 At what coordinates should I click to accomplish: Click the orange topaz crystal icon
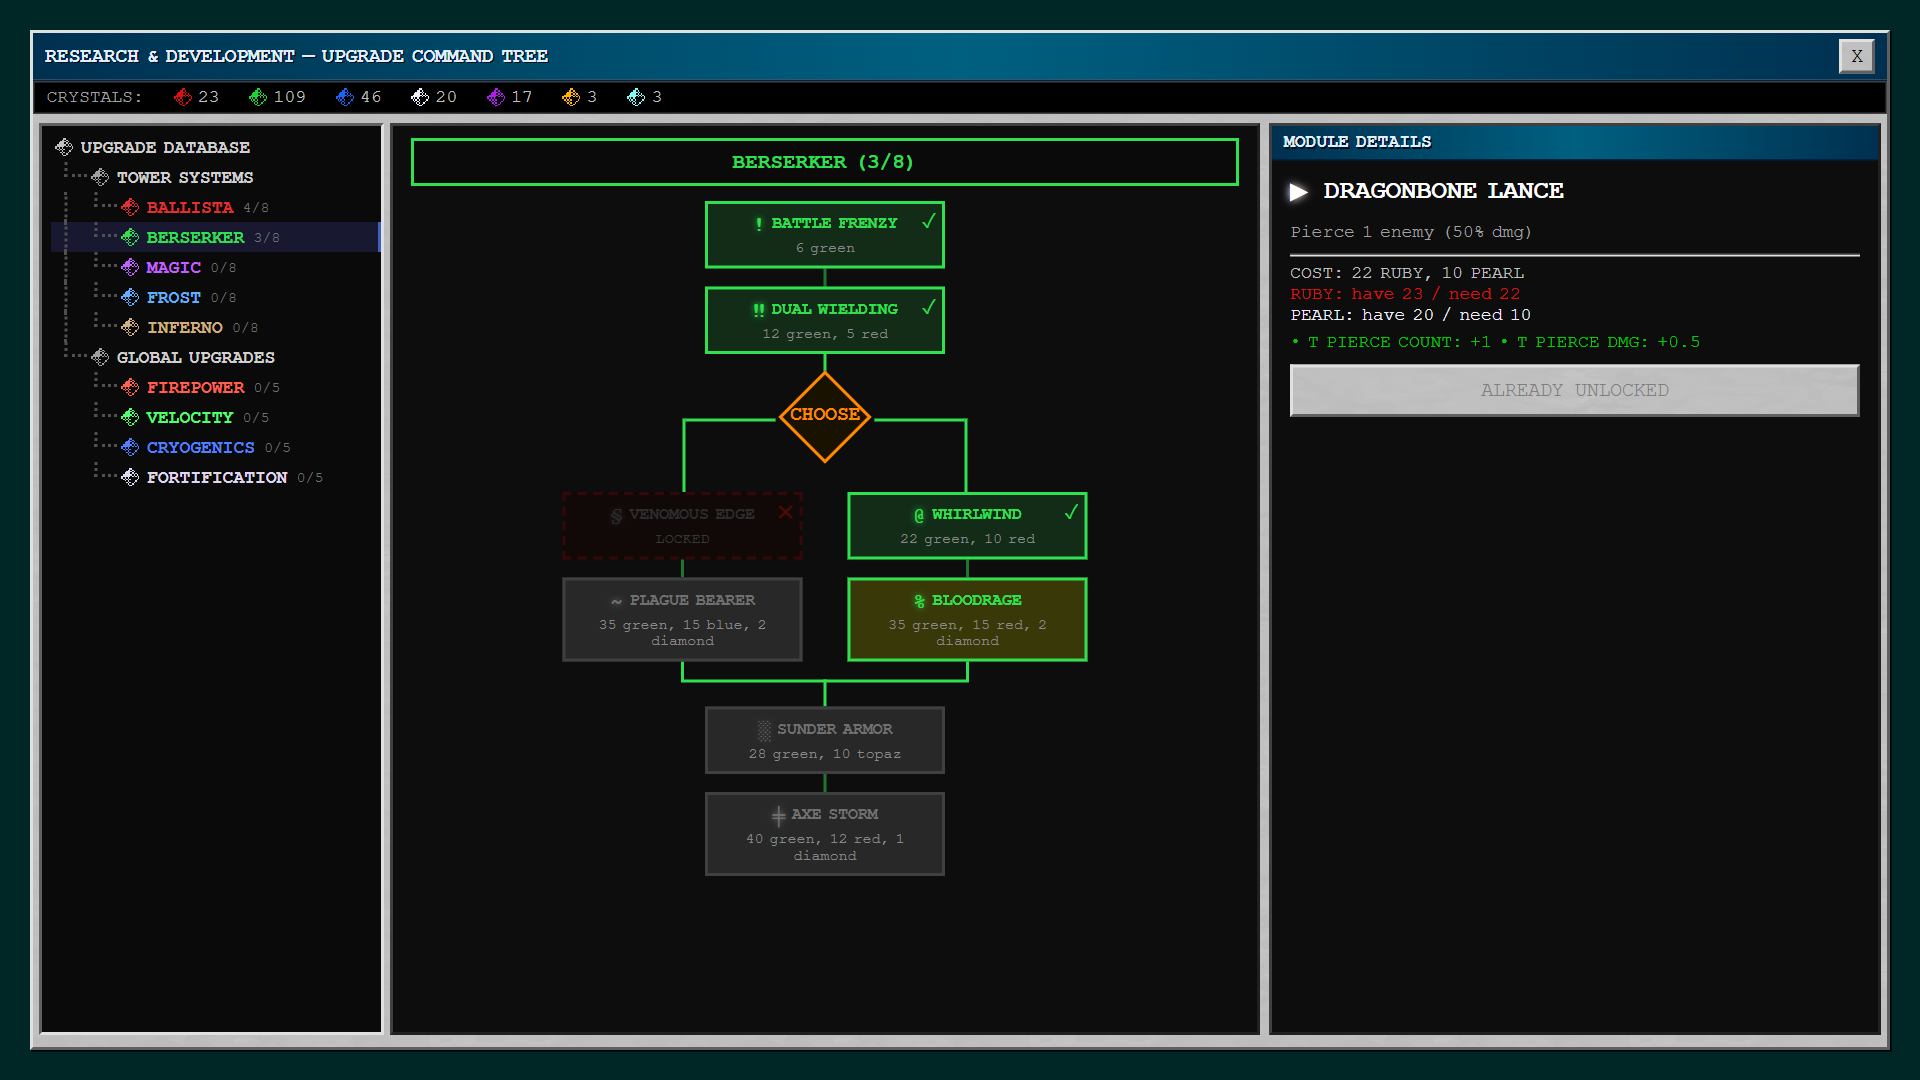tap(571, 97)
